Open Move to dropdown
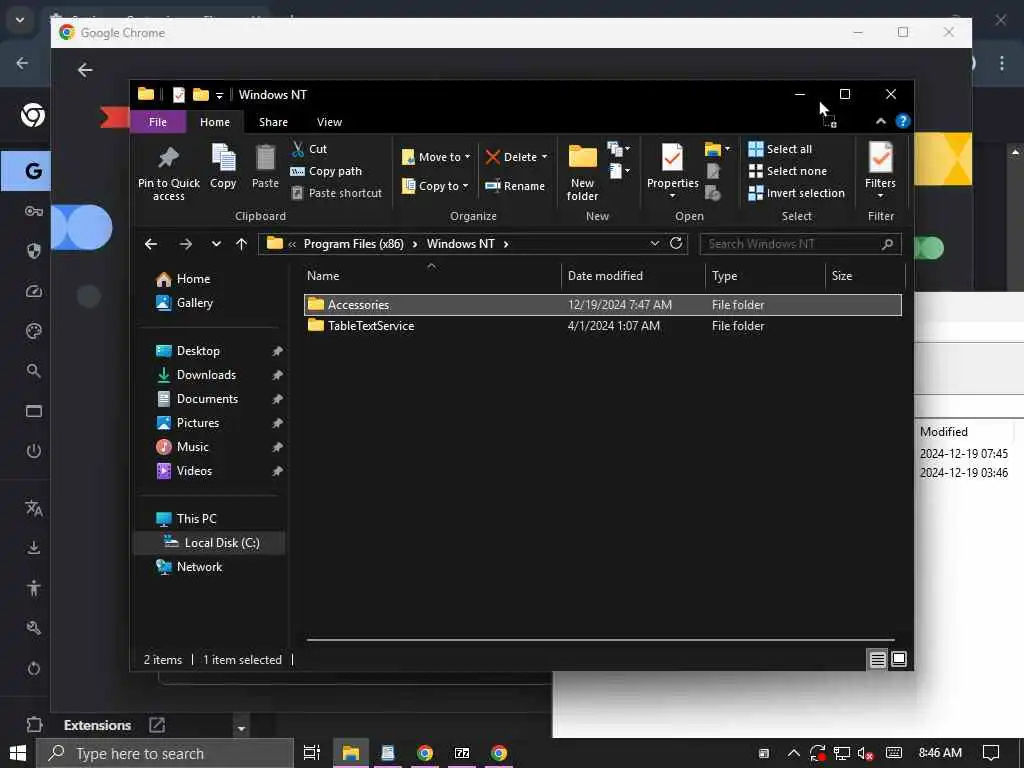The height and width of the screenshot is (768, 1024). click(x=436, y=157)
